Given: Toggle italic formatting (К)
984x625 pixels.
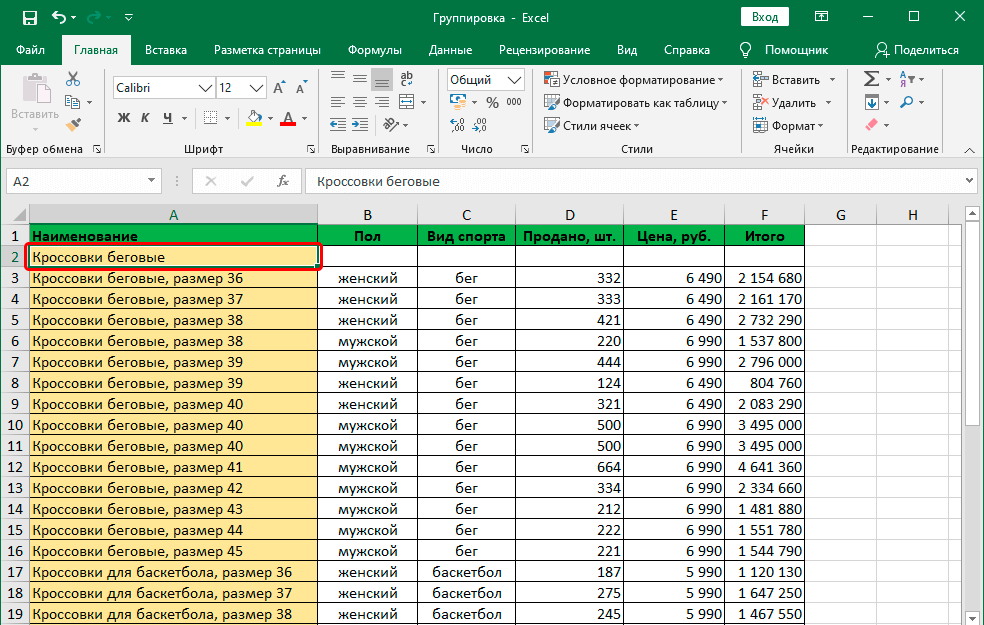Looking at the screenshot, I should tap(145, 118).
